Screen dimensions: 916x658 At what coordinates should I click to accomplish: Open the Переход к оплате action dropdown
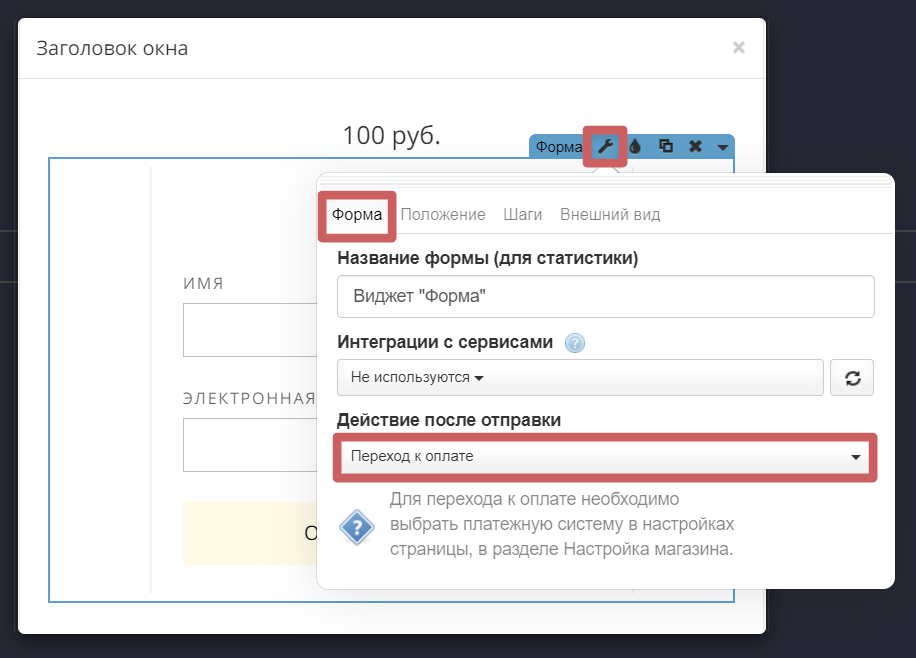coord(604,457)
